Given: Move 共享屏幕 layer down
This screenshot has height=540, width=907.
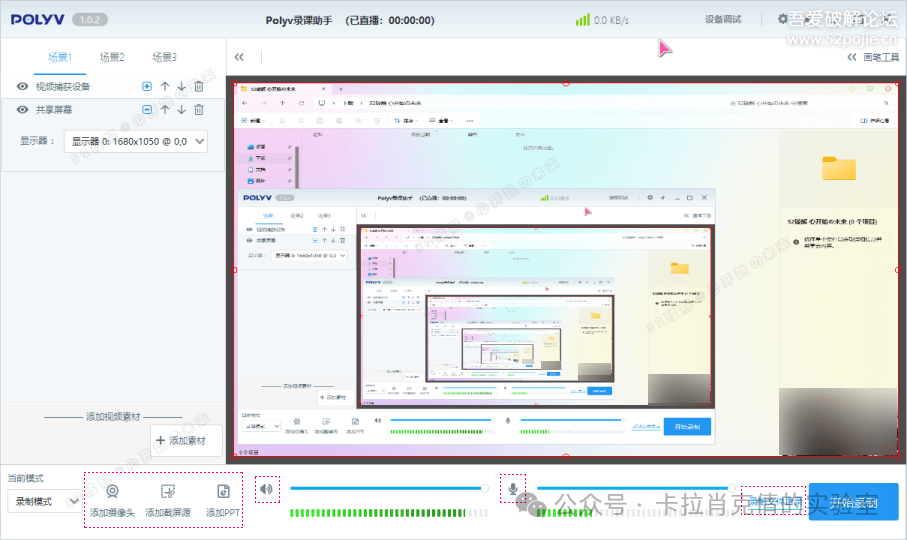Looking at the screenshot, I should point(181,110).
